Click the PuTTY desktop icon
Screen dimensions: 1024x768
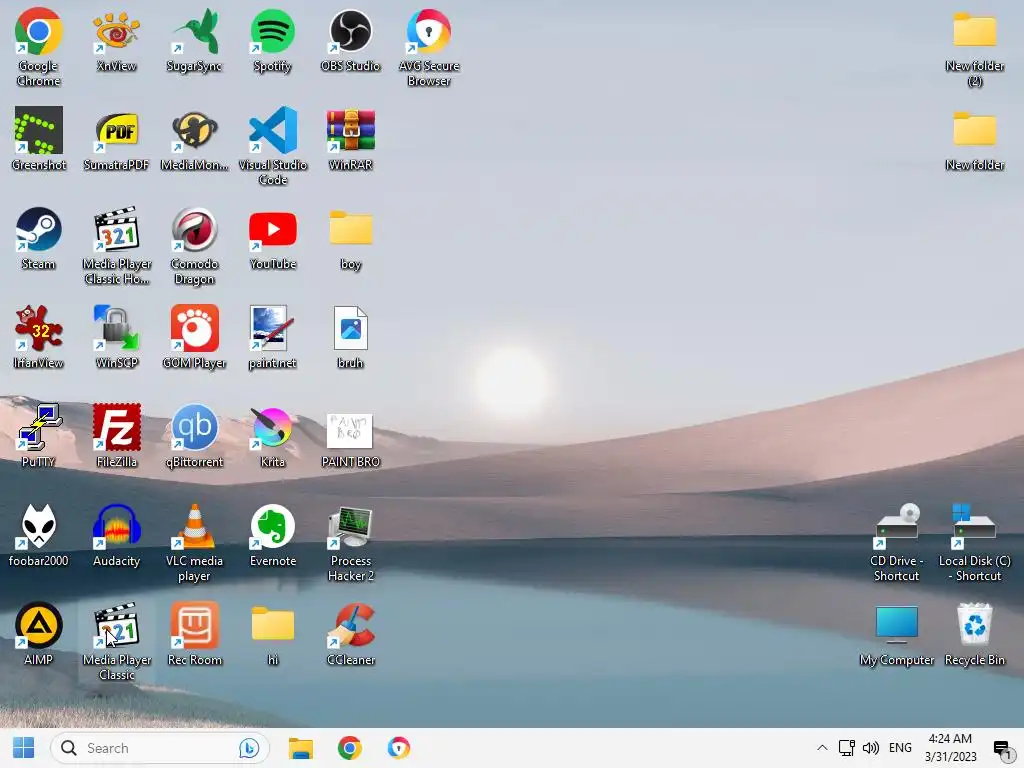tap(39, 427)
